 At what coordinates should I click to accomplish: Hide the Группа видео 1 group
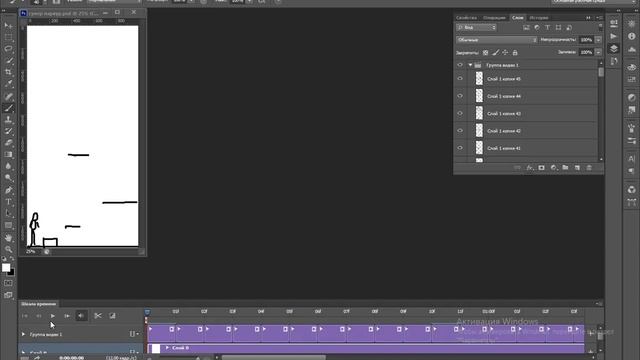pos(460,65)
